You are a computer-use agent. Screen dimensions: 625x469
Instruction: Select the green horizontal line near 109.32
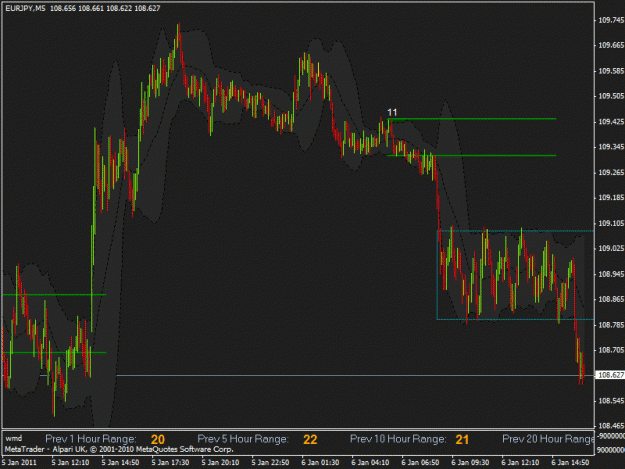click(x=472, y=155)
